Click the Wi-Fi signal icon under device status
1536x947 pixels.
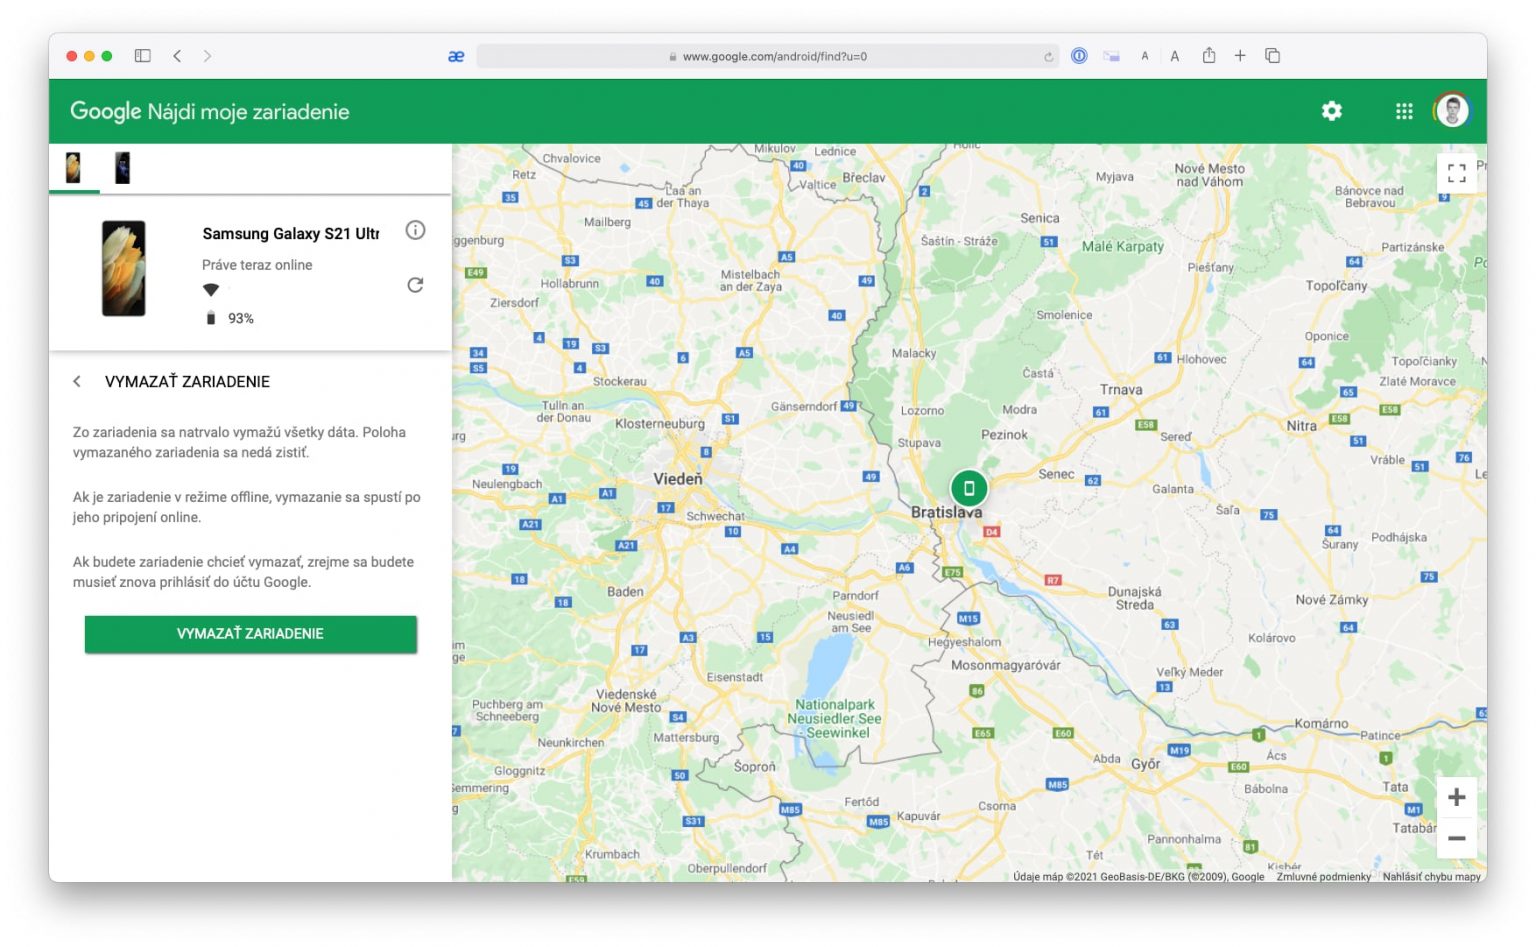[x=211, y=290]
